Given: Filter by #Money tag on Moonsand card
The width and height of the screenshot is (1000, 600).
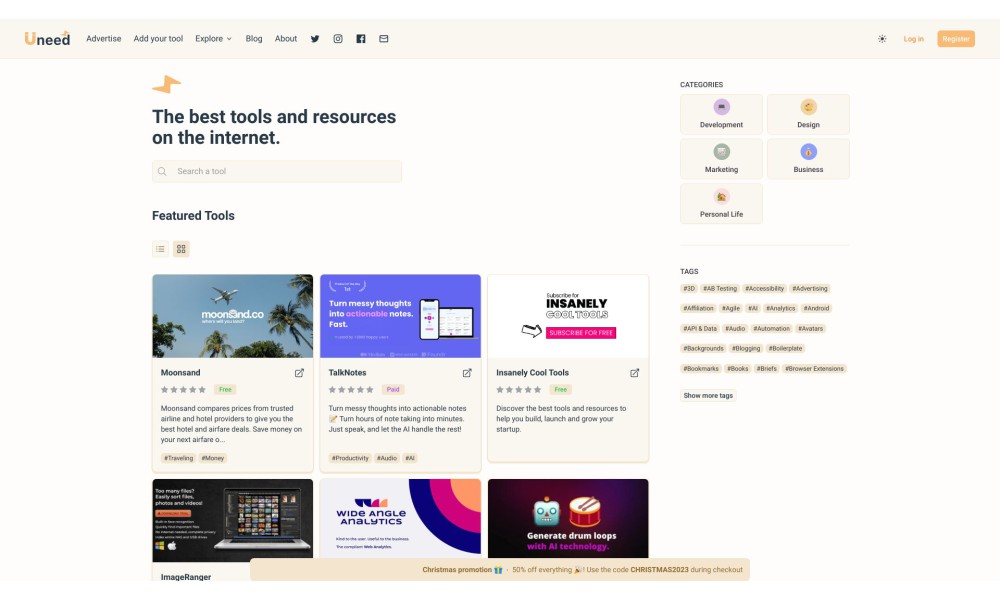Looking at the screenshot, I should [212, 458].
